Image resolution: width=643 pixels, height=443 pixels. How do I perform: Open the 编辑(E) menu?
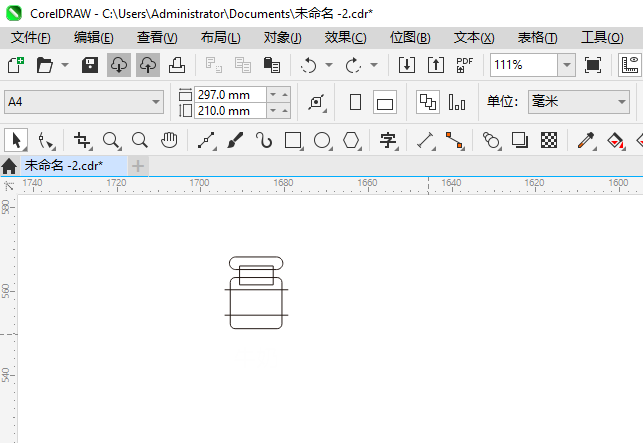click(93, 38)
